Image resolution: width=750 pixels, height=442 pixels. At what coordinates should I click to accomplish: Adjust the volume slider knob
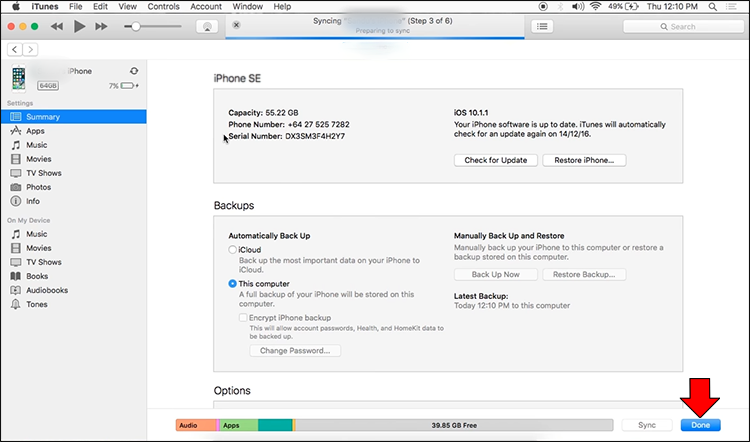pos(136,26)
